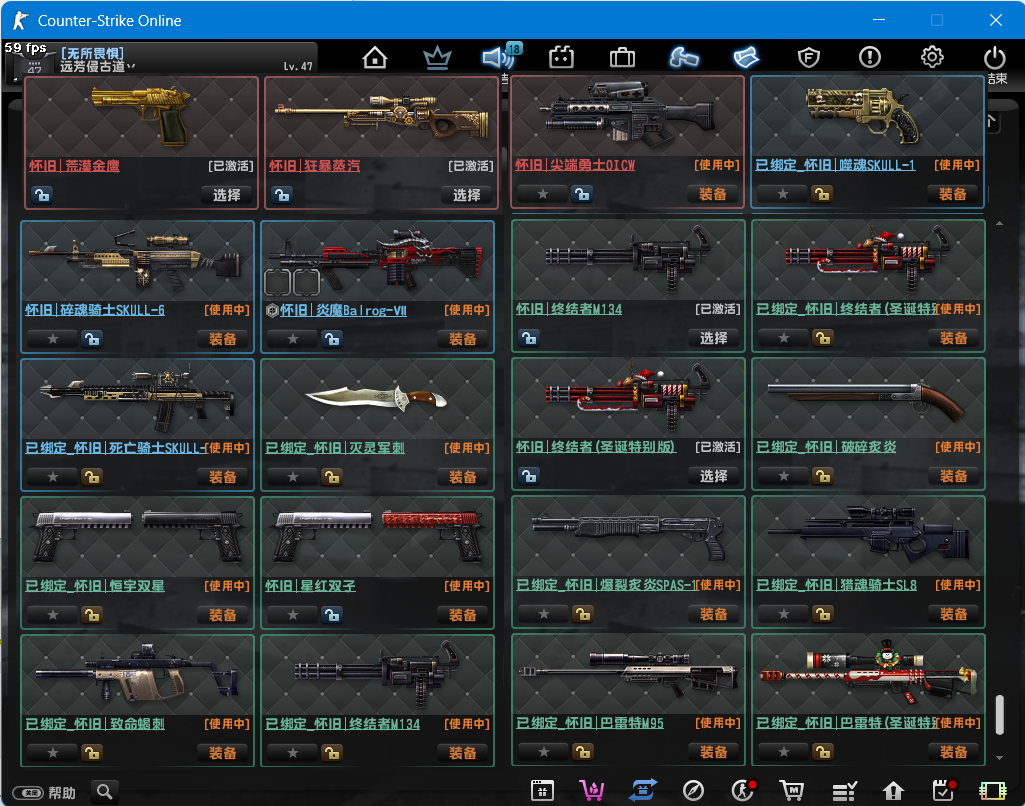
Task: Open the briefcase inventory icon
Action: coord(622,58)
